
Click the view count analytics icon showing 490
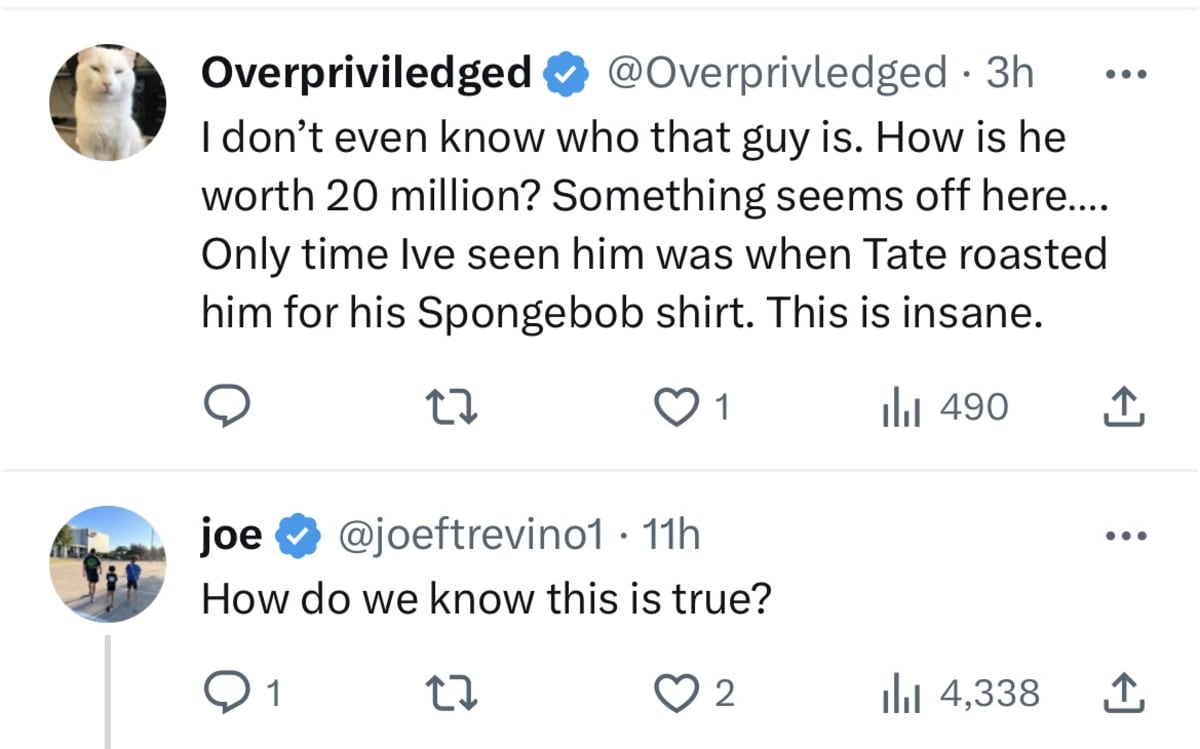coord(900,406)
